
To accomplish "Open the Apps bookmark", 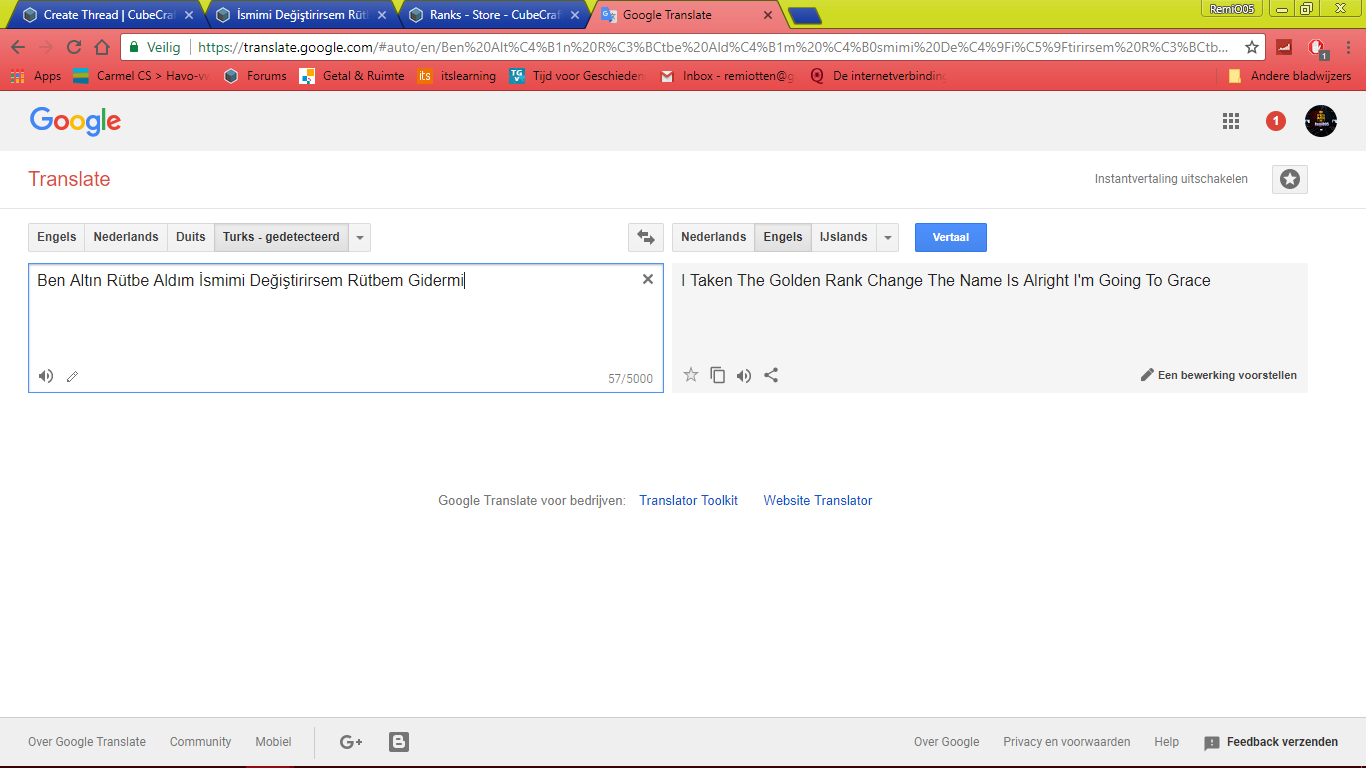I will (x=36, y=76).
